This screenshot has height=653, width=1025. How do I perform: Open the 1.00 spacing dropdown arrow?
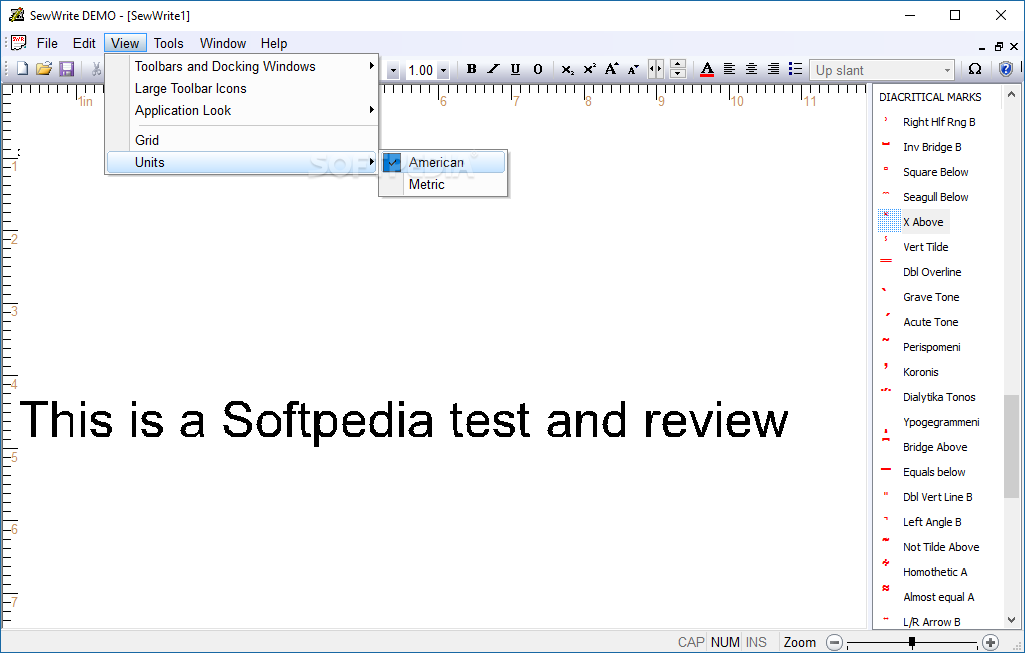tap(443, 70)
